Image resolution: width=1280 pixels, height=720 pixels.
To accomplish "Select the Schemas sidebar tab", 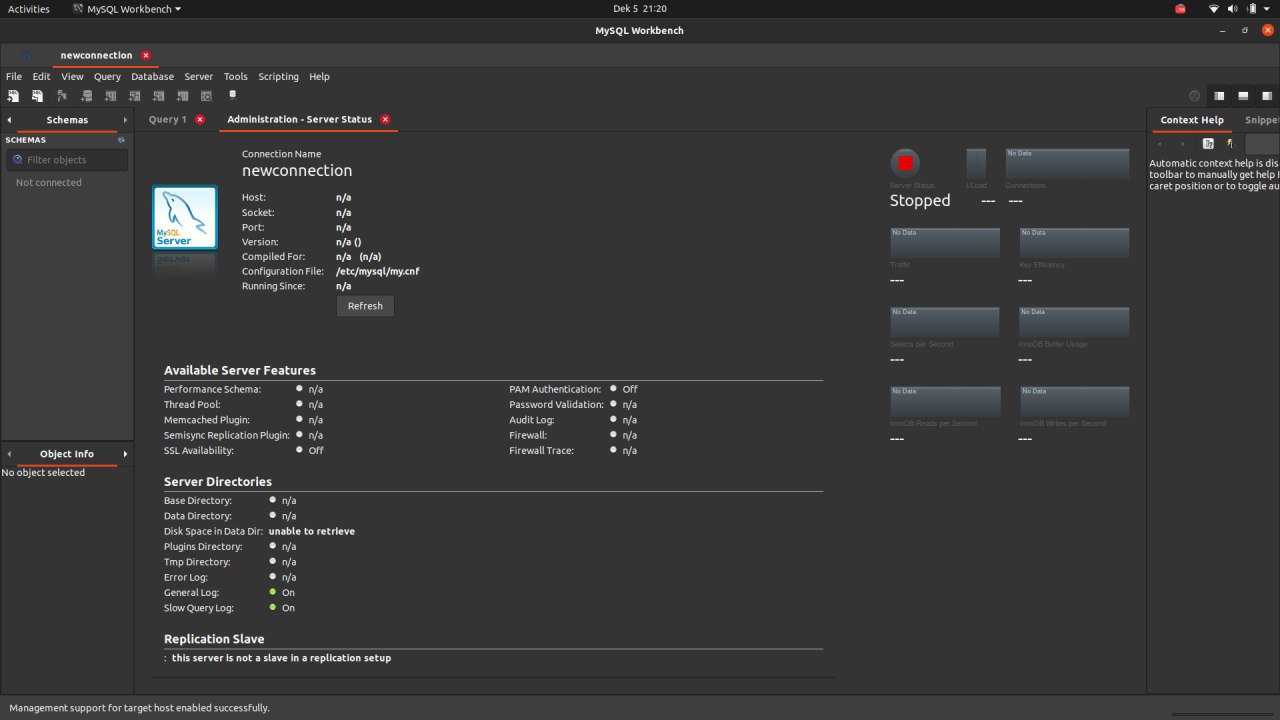I will pyautogui.click(x=67, y=120).
